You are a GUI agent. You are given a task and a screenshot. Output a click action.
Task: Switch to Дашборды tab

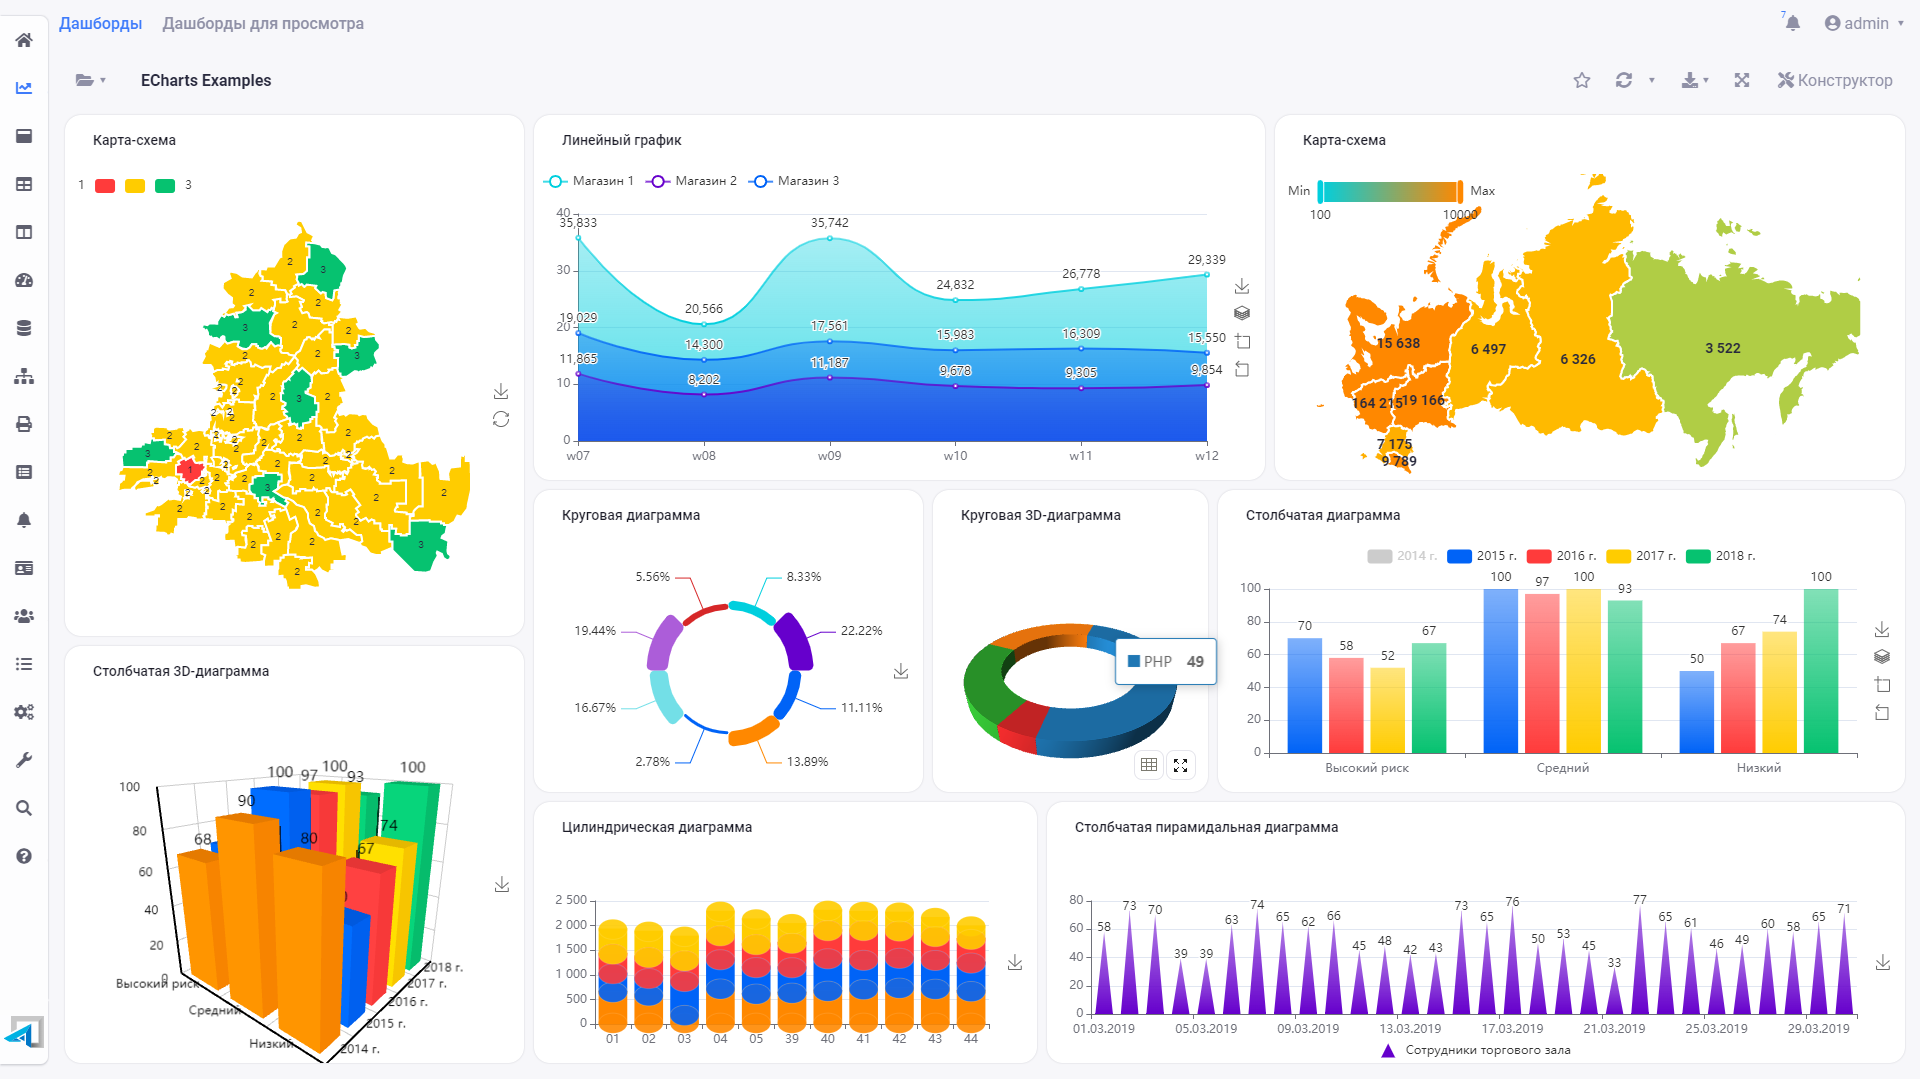100,23
